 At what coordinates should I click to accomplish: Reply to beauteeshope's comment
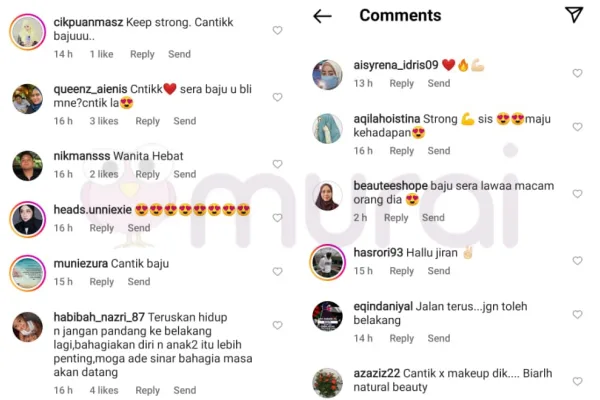(x=396, y=218)
